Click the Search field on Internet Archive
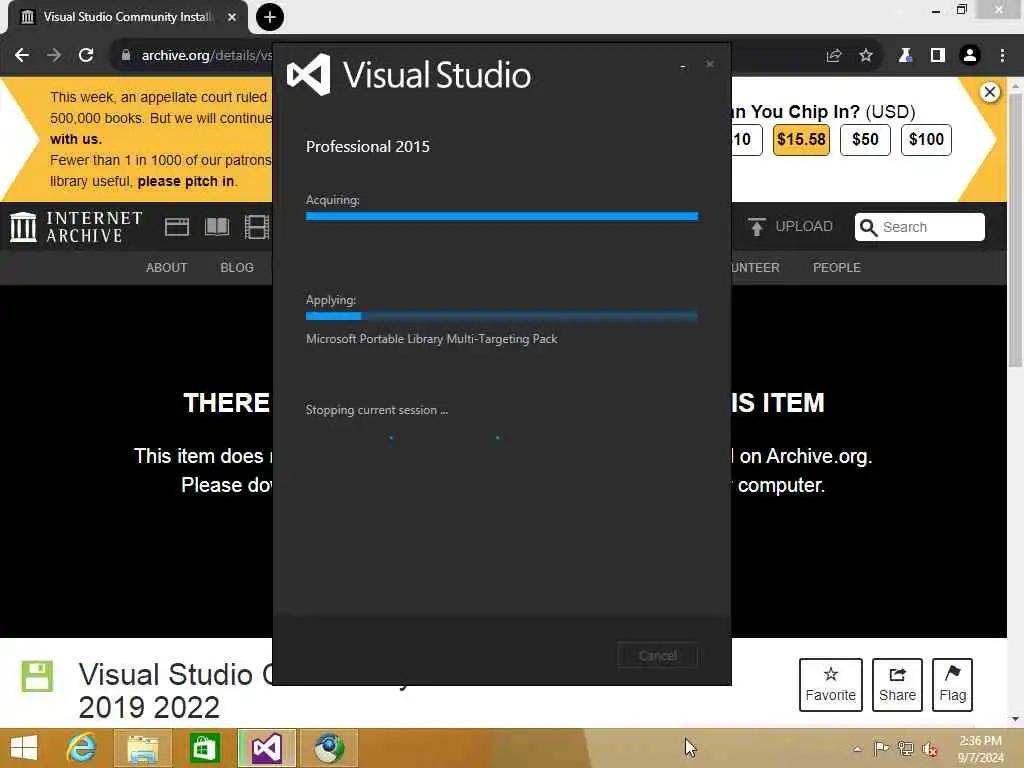This screenshot has width=1024, height=768. (920, 227)
